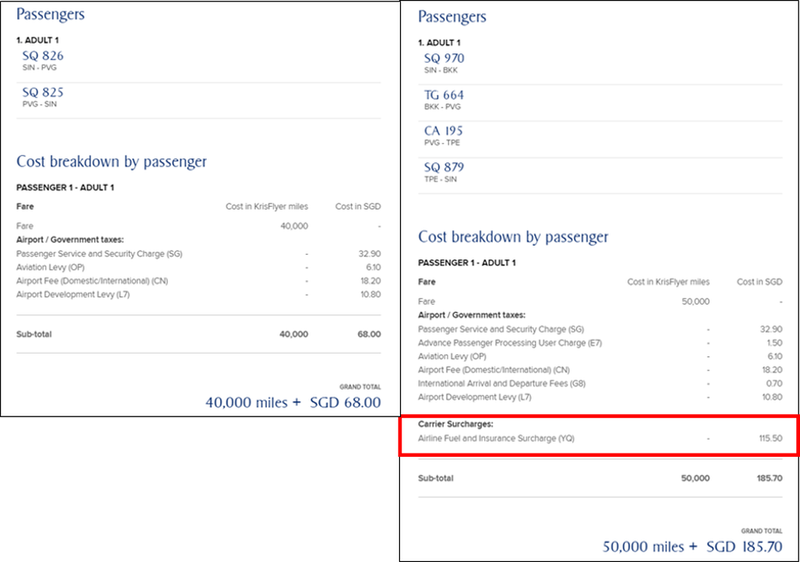Click right panel Sub-total label
This screenshot has height=562, width=800.
436,478
